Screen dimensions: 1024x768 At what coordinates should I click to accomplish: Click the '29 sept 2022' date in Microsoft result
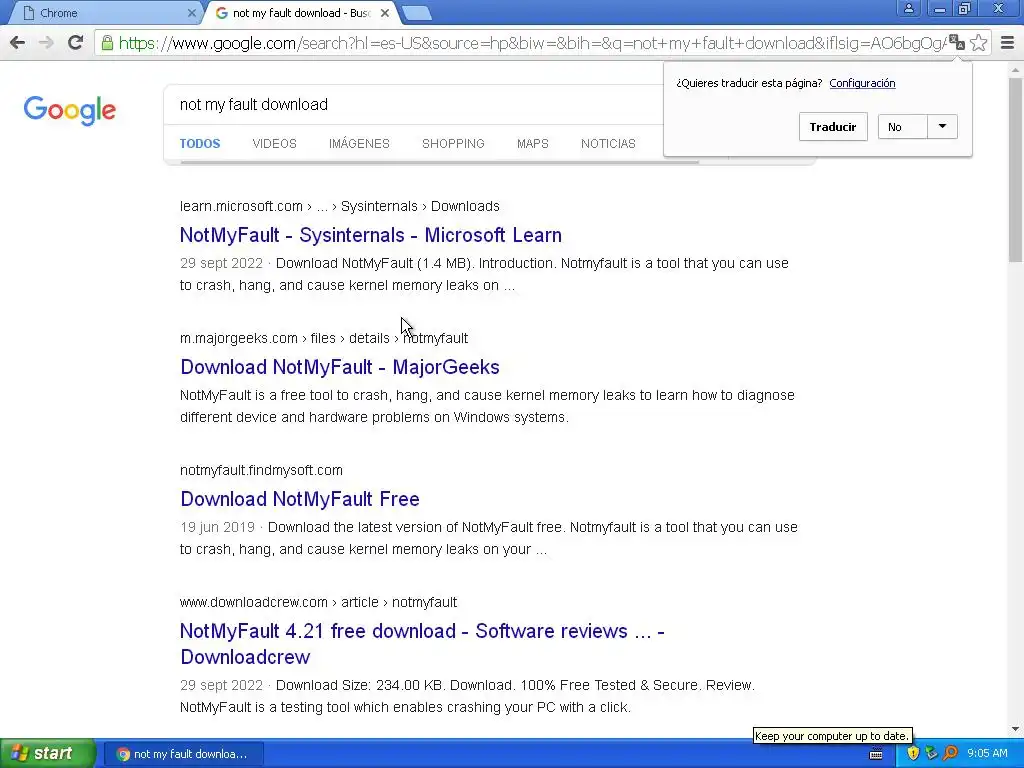221,263
